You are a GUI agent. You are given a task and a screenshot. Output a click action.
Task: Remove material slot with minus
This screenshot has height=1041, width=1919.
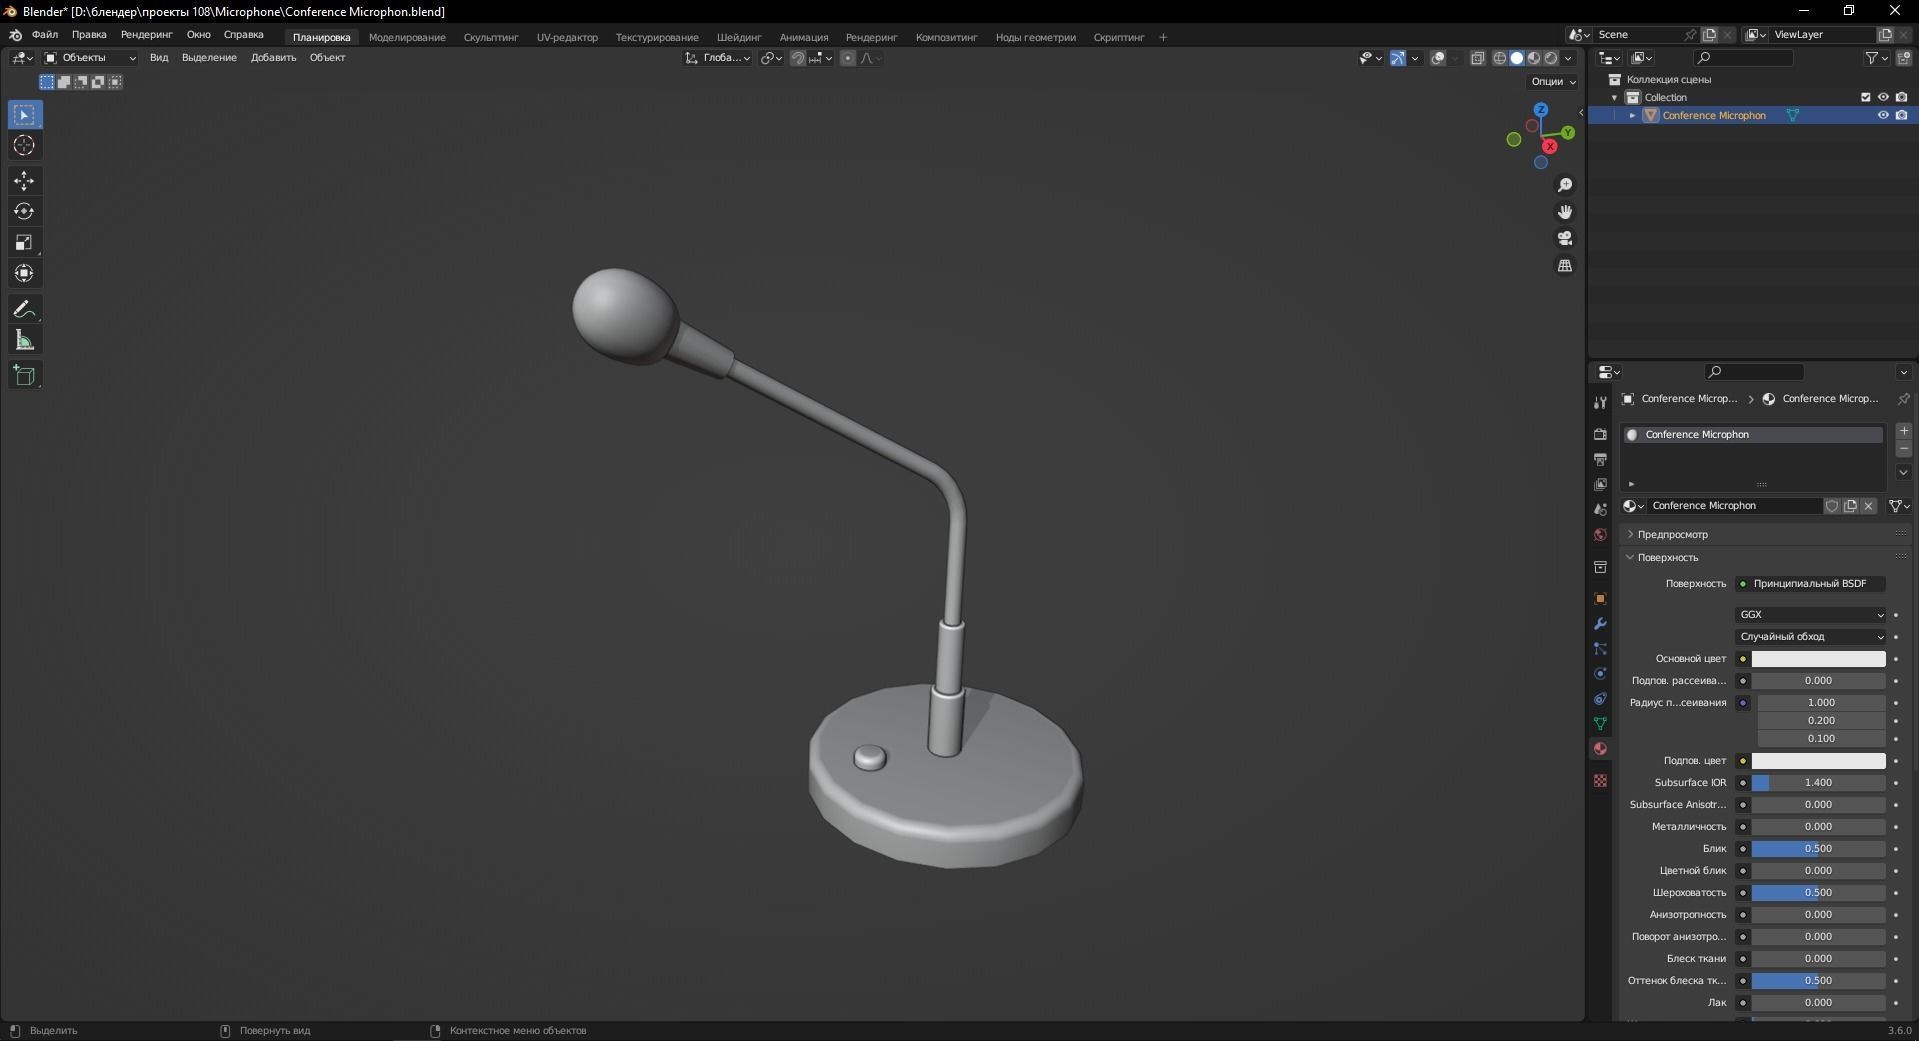click(1904, 450)
